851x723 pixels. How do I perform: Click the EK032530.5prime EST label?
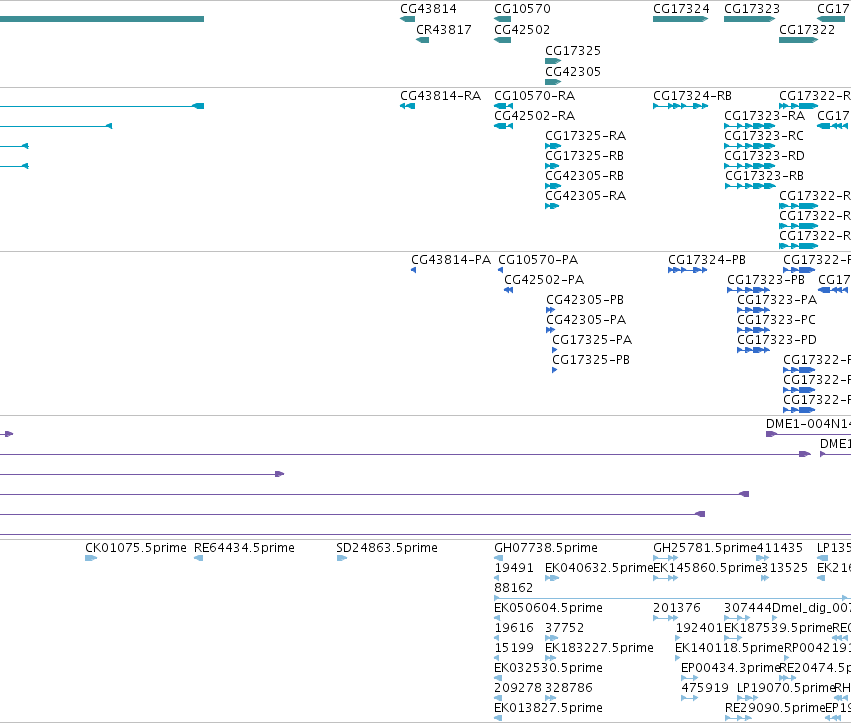tap(548, 668)
